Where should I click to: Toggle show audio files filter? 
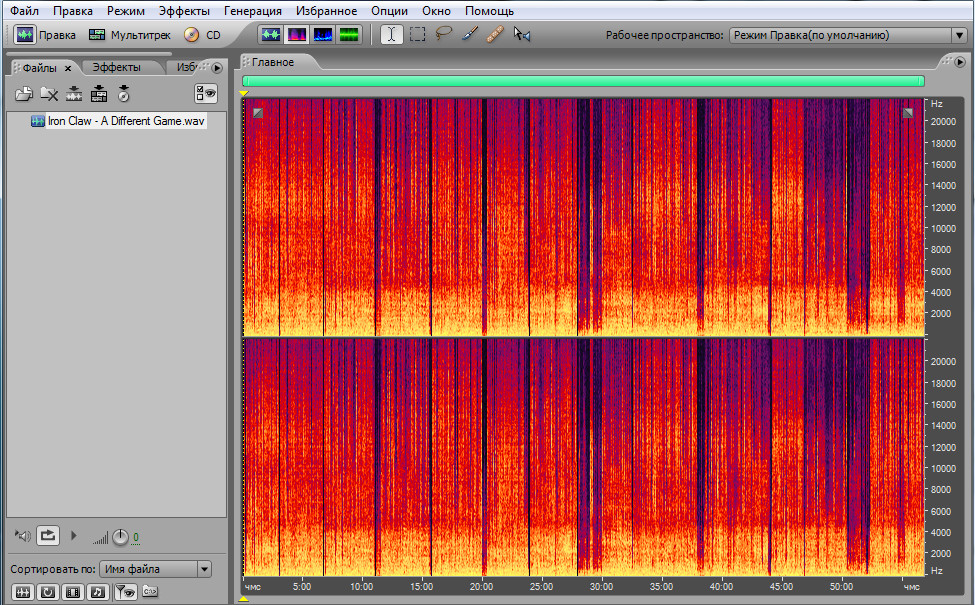[x=22, y=591]
